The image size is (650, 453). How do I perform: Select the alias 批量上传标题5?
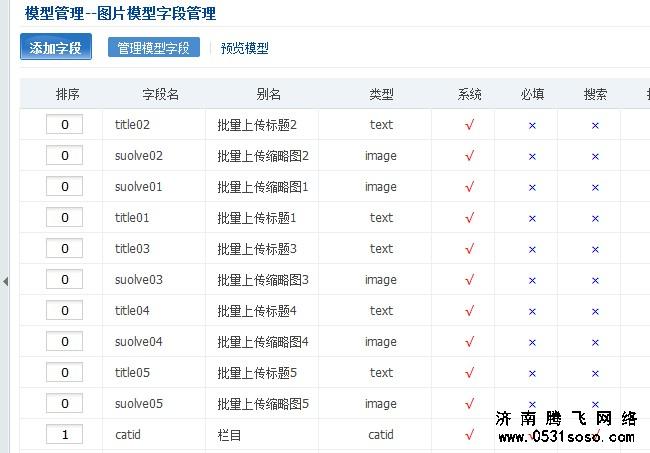(x=257, y=373)
